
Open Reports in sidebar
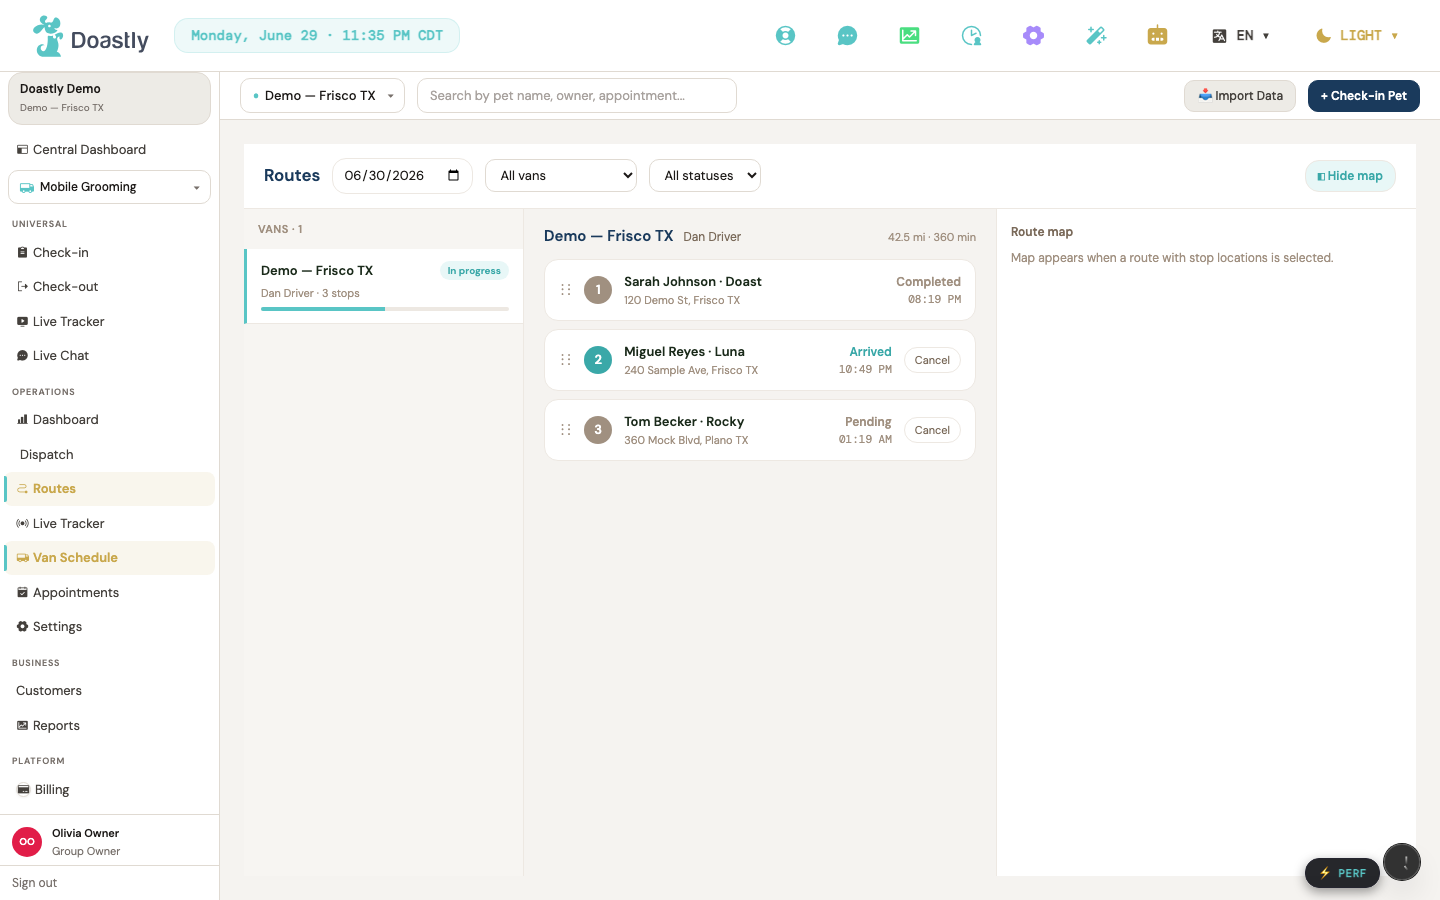point(109,726)
